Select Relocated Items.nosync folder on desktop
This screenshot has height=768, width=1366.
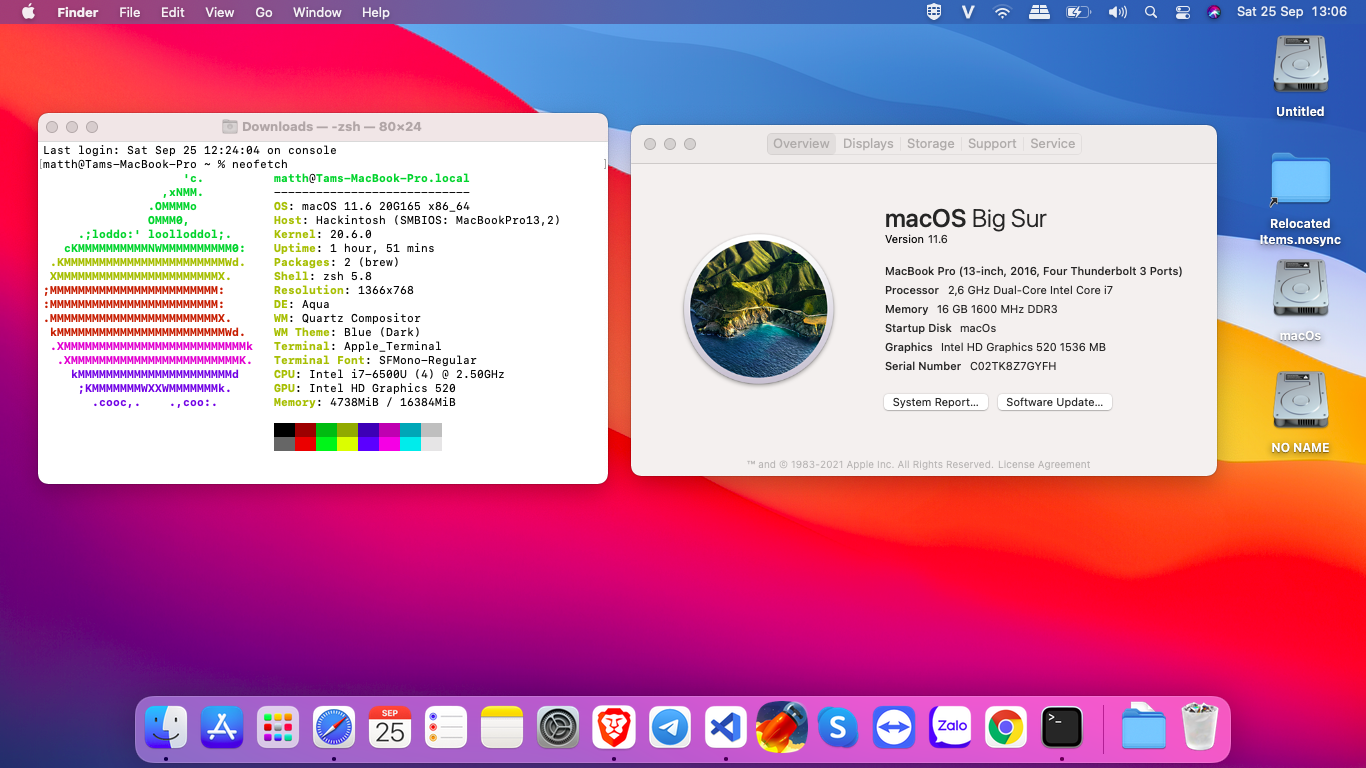(1300, 198)
